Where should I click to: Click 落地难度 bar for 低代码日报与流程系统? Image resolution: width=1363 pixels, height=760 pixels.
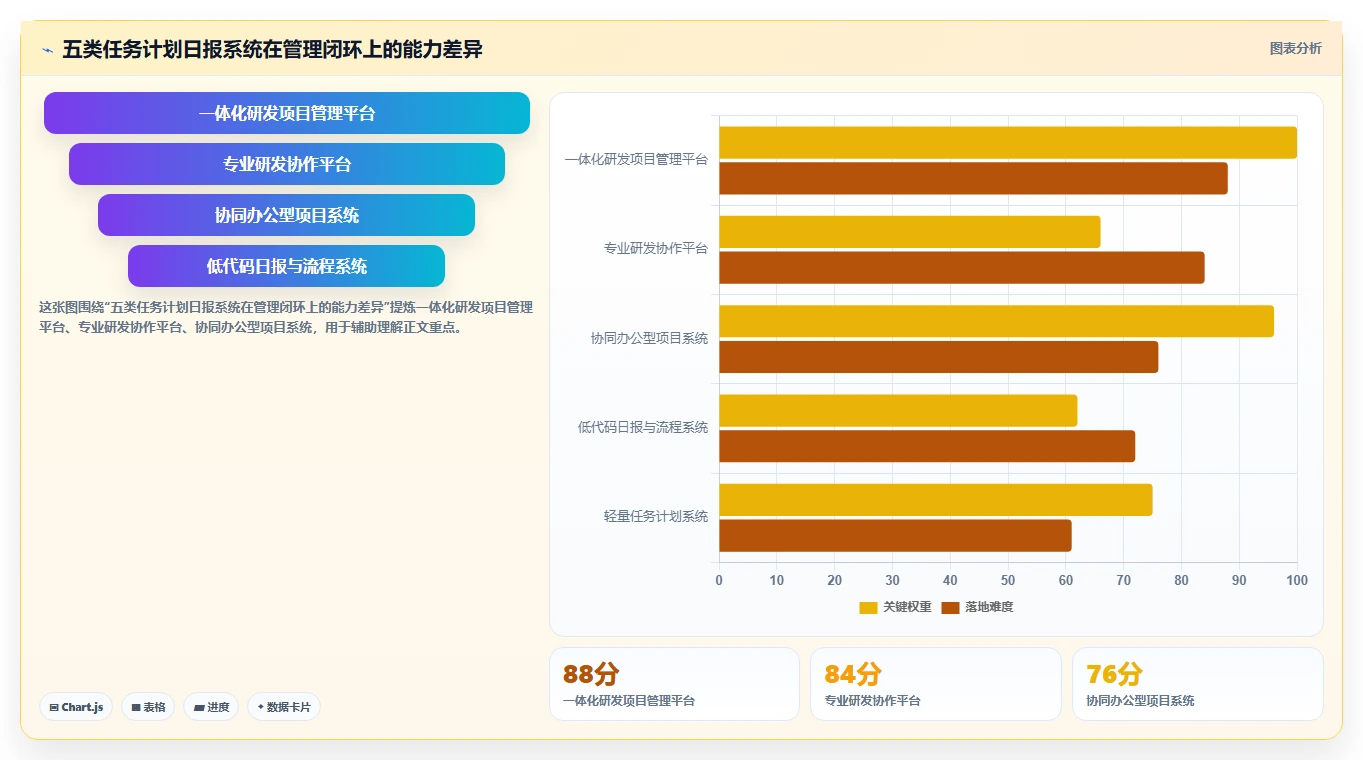[927, 446]
